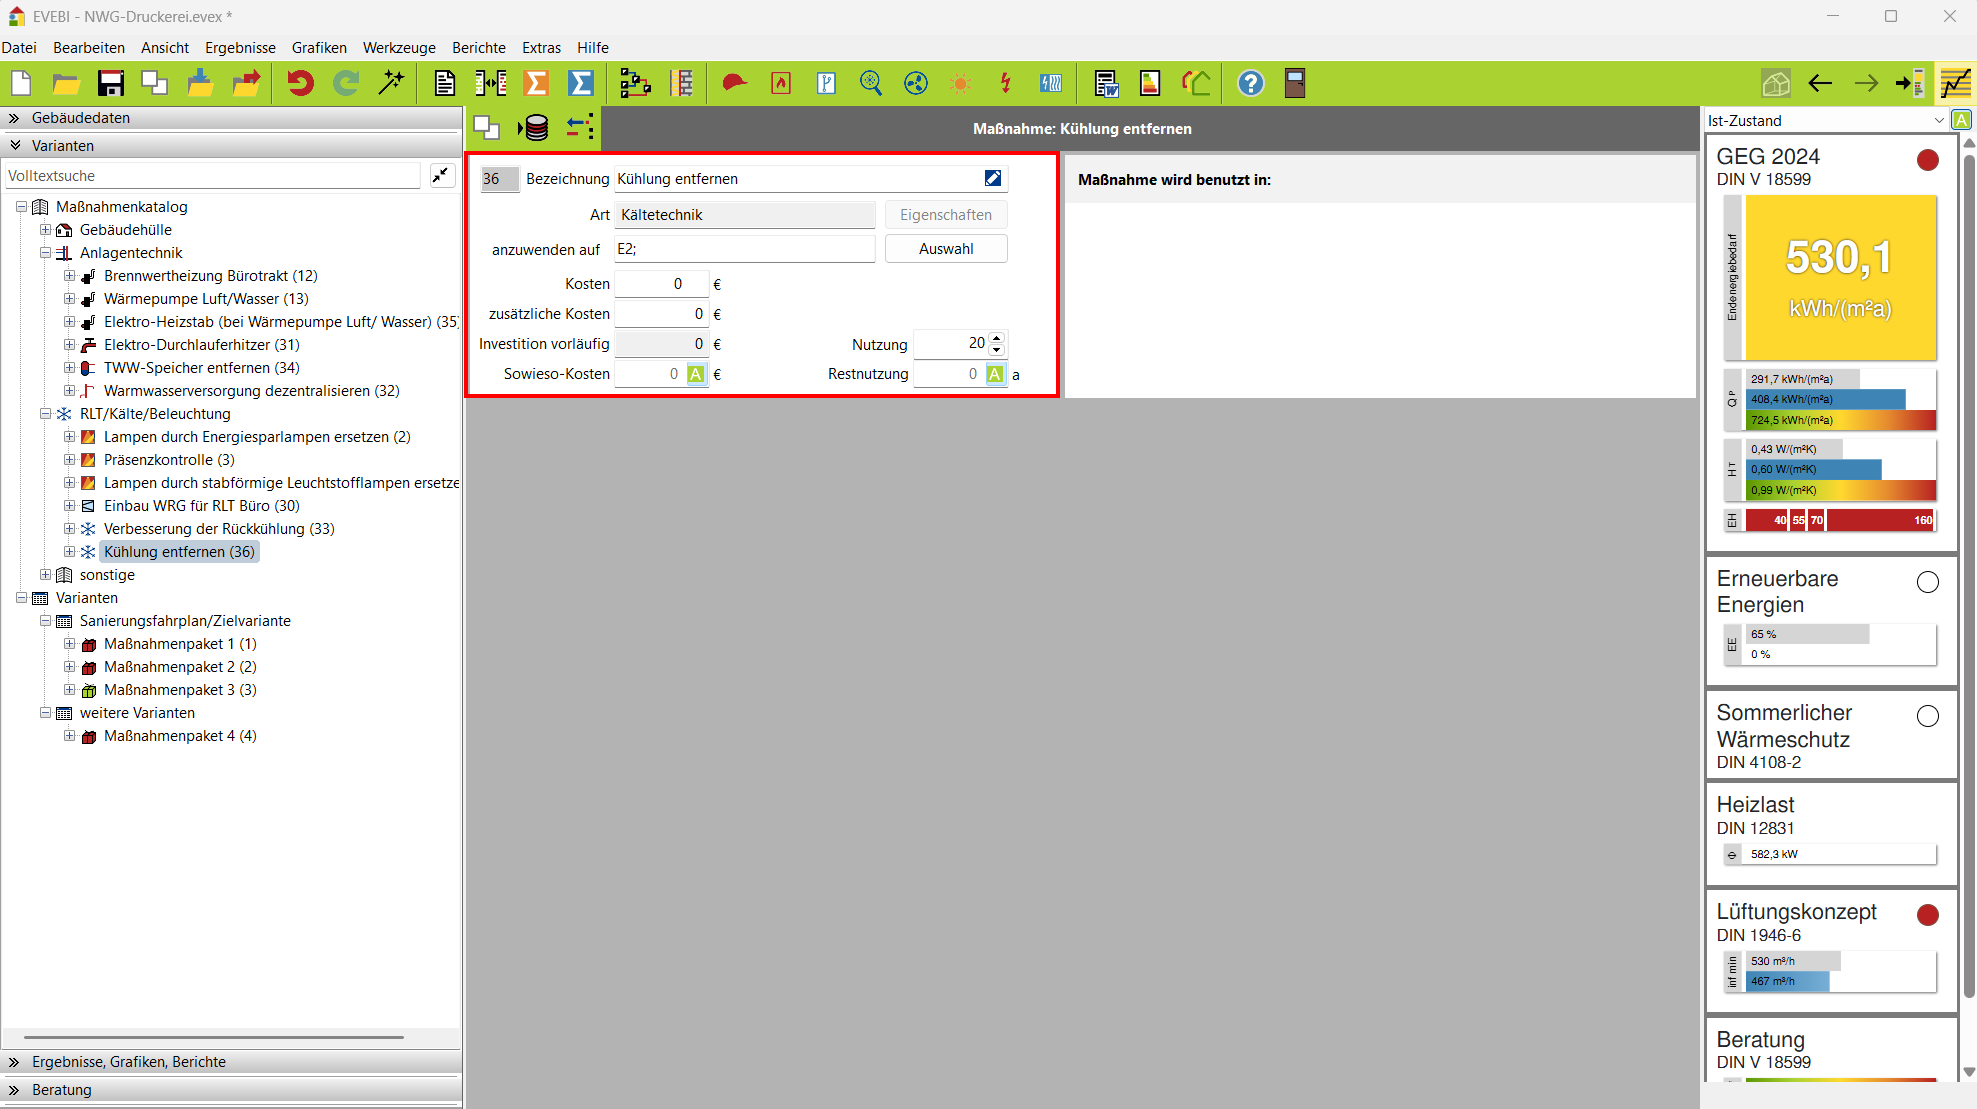Toggle the Sommerlicher Wärmeschutz status circle

[1927, 716]
